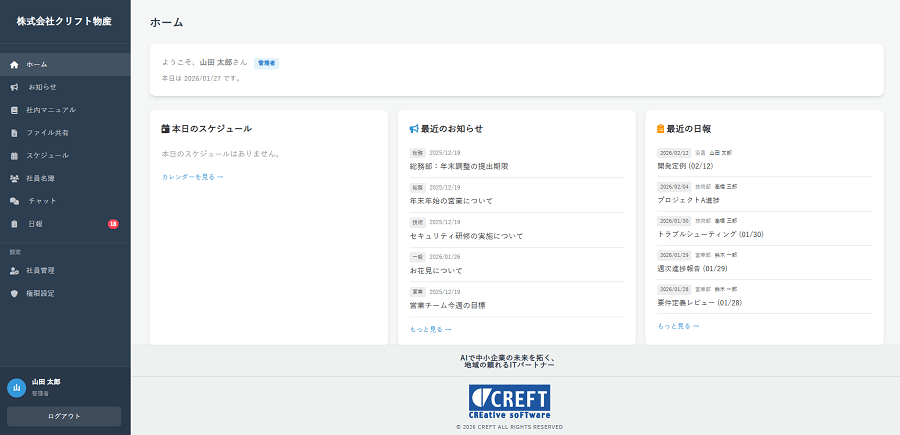Click the file icon for ファイル共有

pos(14,133)
